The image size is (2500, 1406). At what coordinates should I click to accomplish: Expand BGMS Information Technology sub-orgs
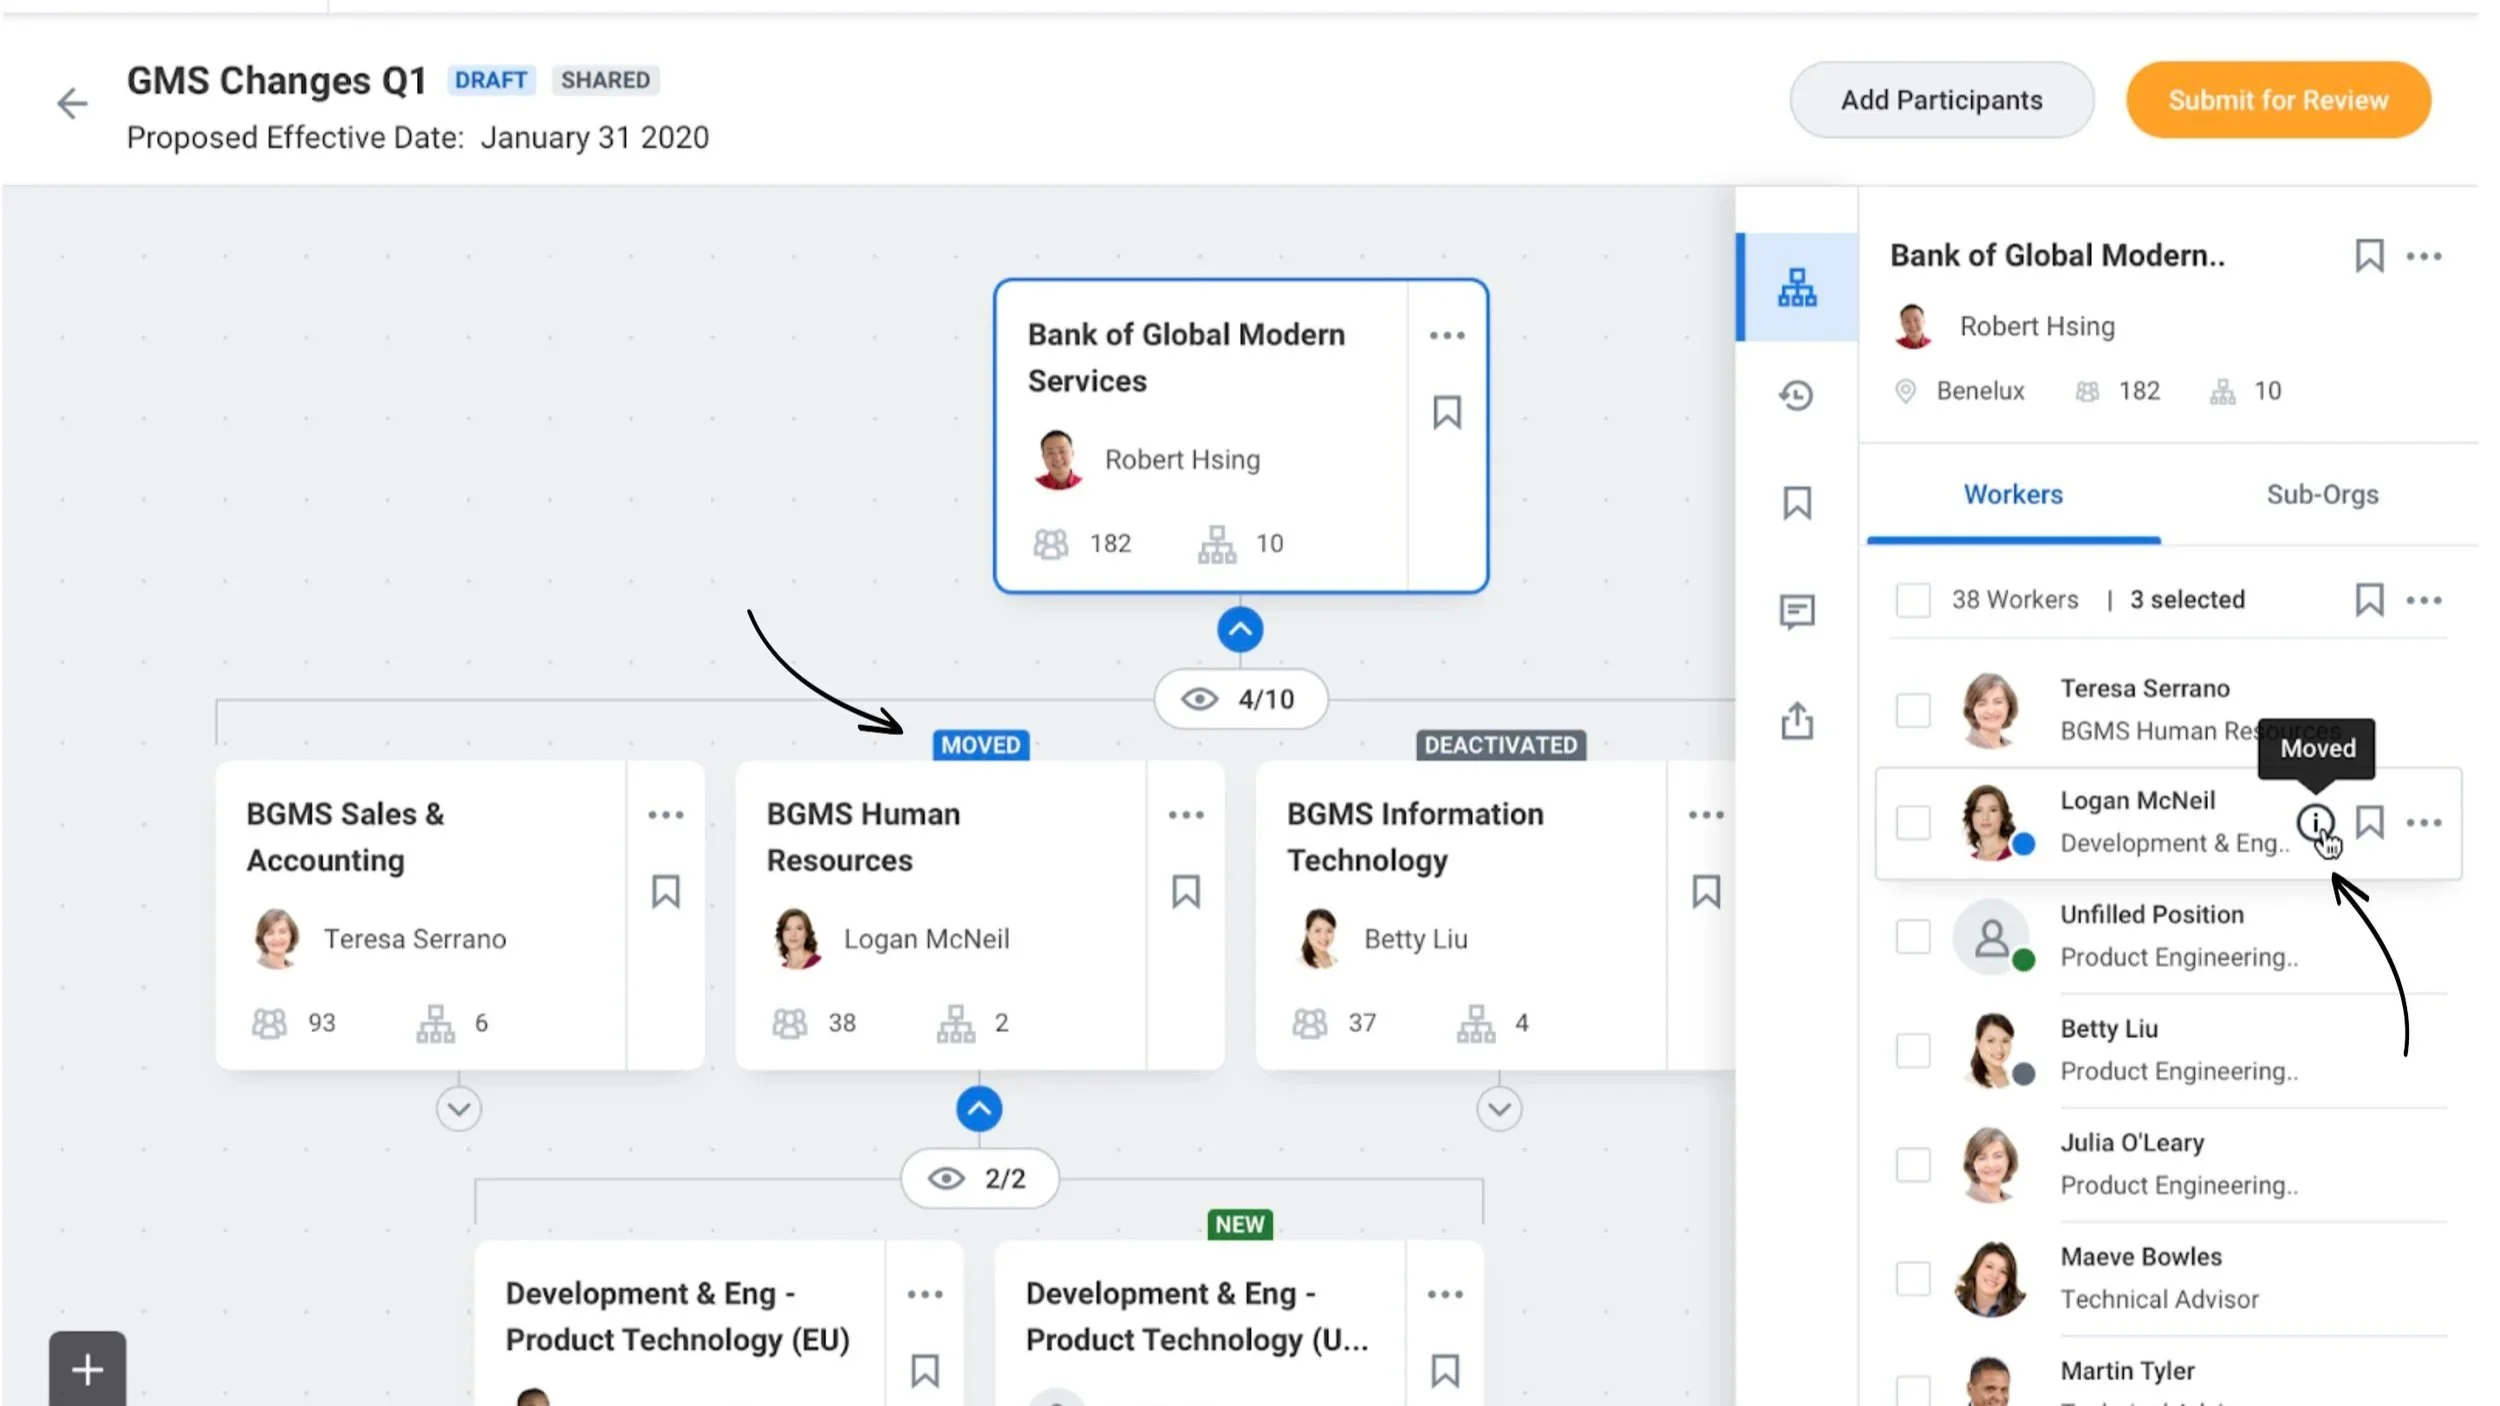coord(1498,1109)
